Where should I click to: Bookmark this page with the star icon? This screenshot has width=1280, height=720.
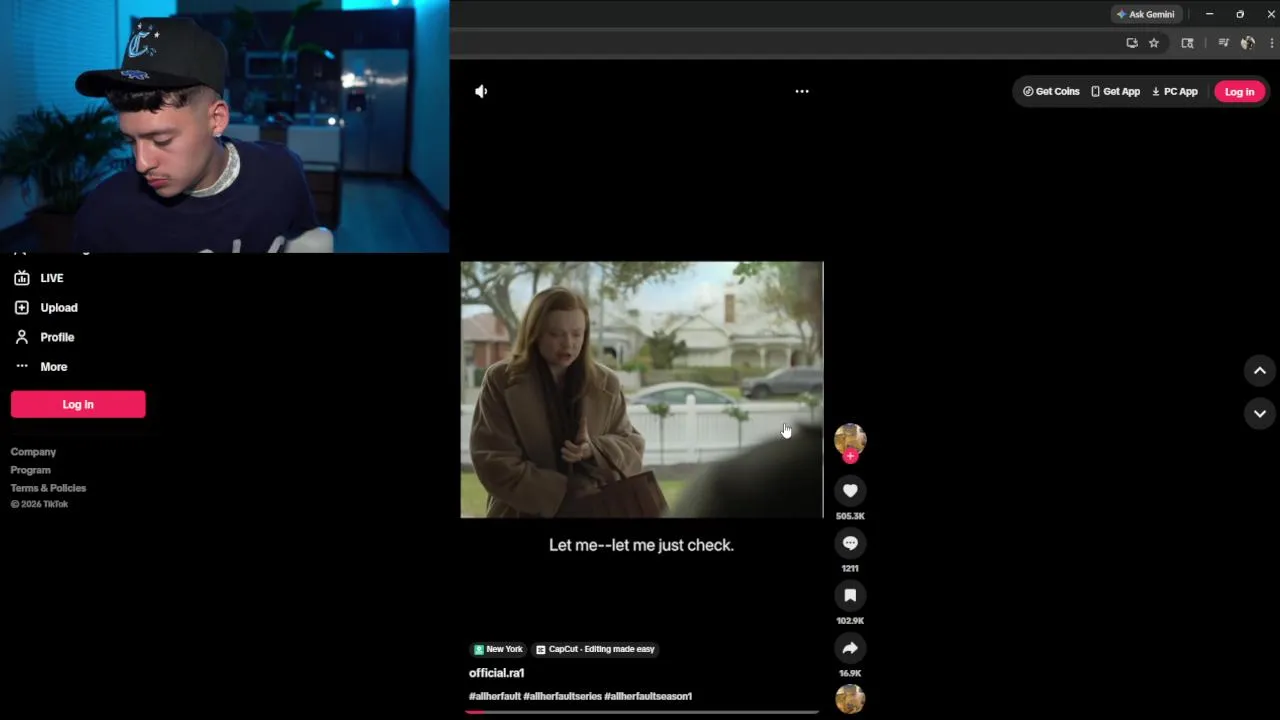click(1154, 43)
